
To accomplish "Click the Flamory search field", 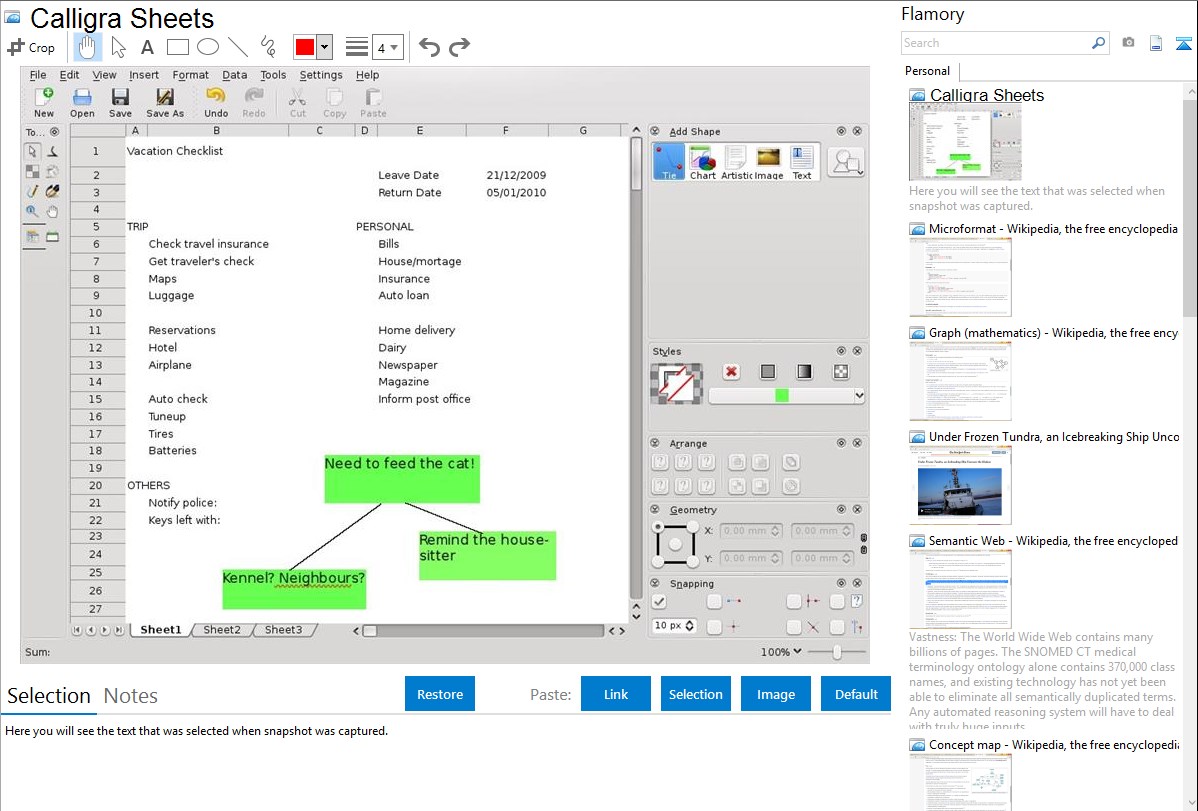I will [x=995, y=43].
